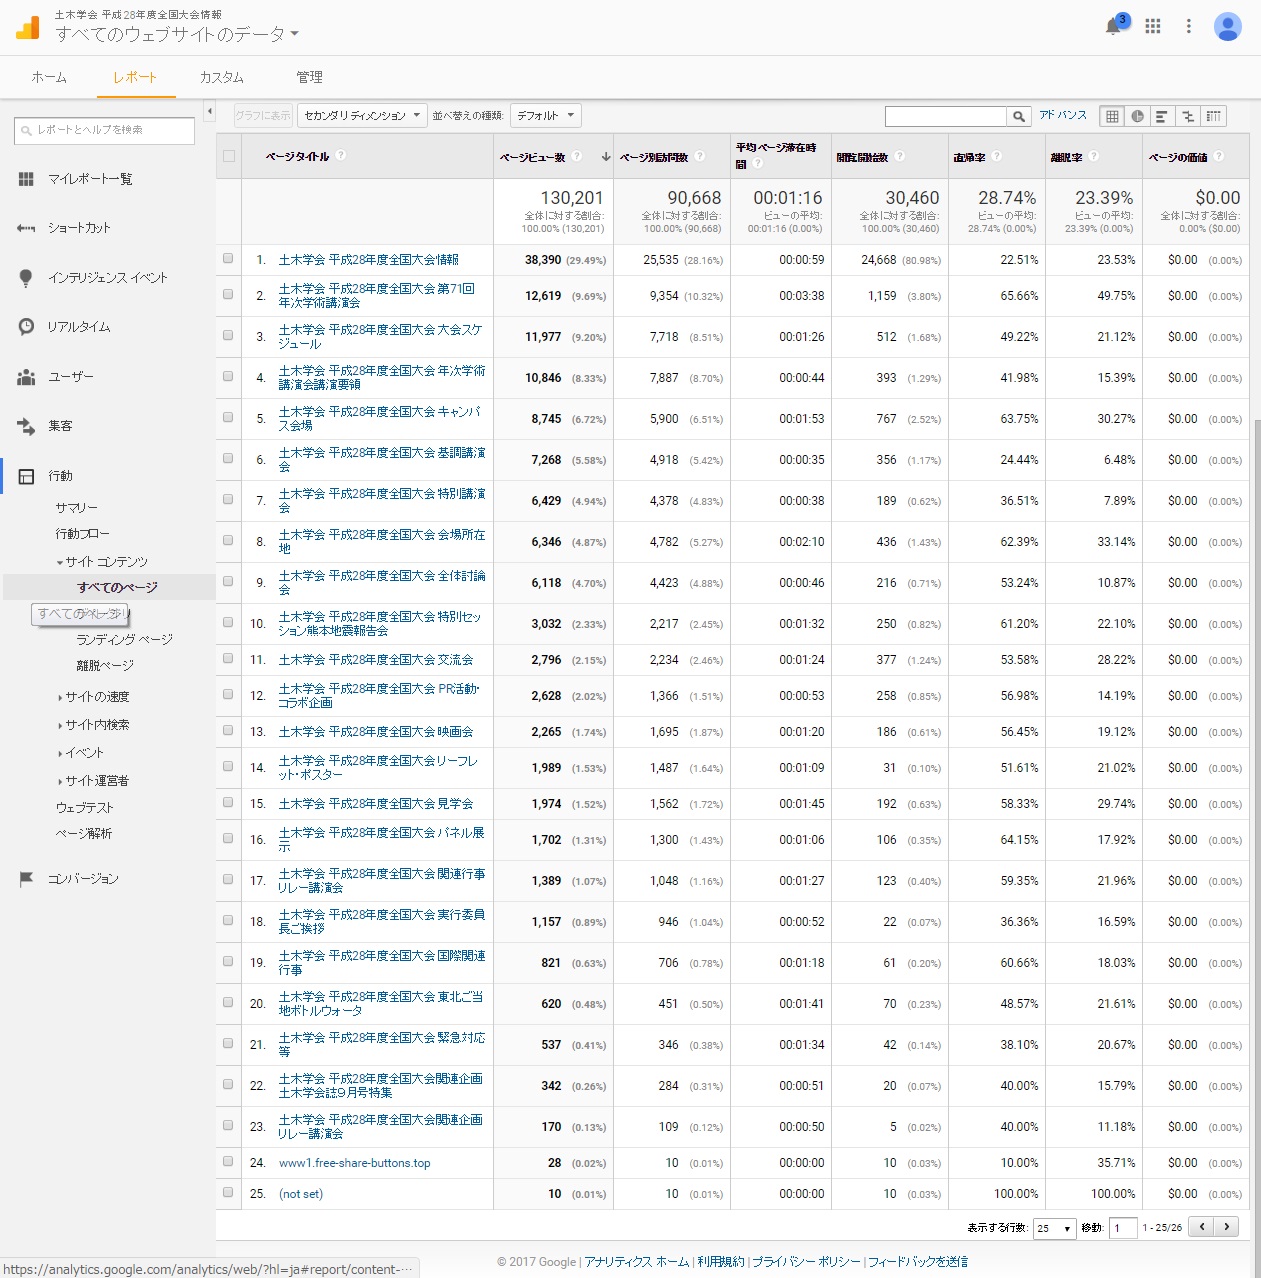Click the help icon next to ページの価値
Viewport: 1261px width, 1278px height.
coord(1218,156)
